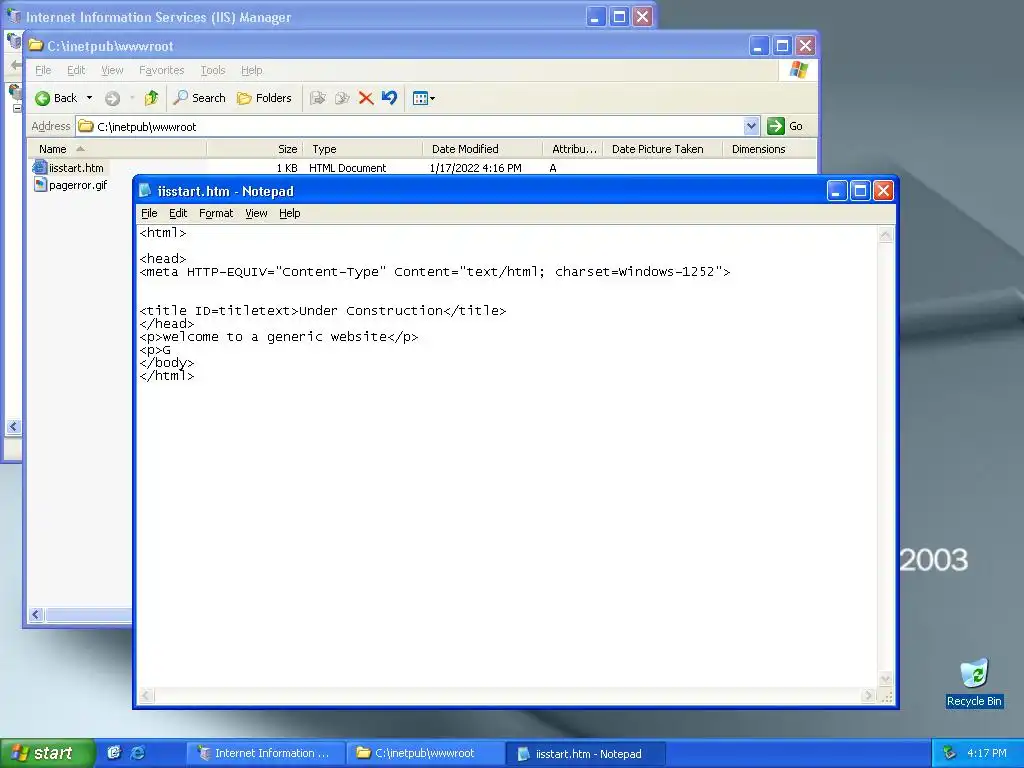
Task: Click the red Delete icon in Explorer toolbar
Action: coord(366,98)
